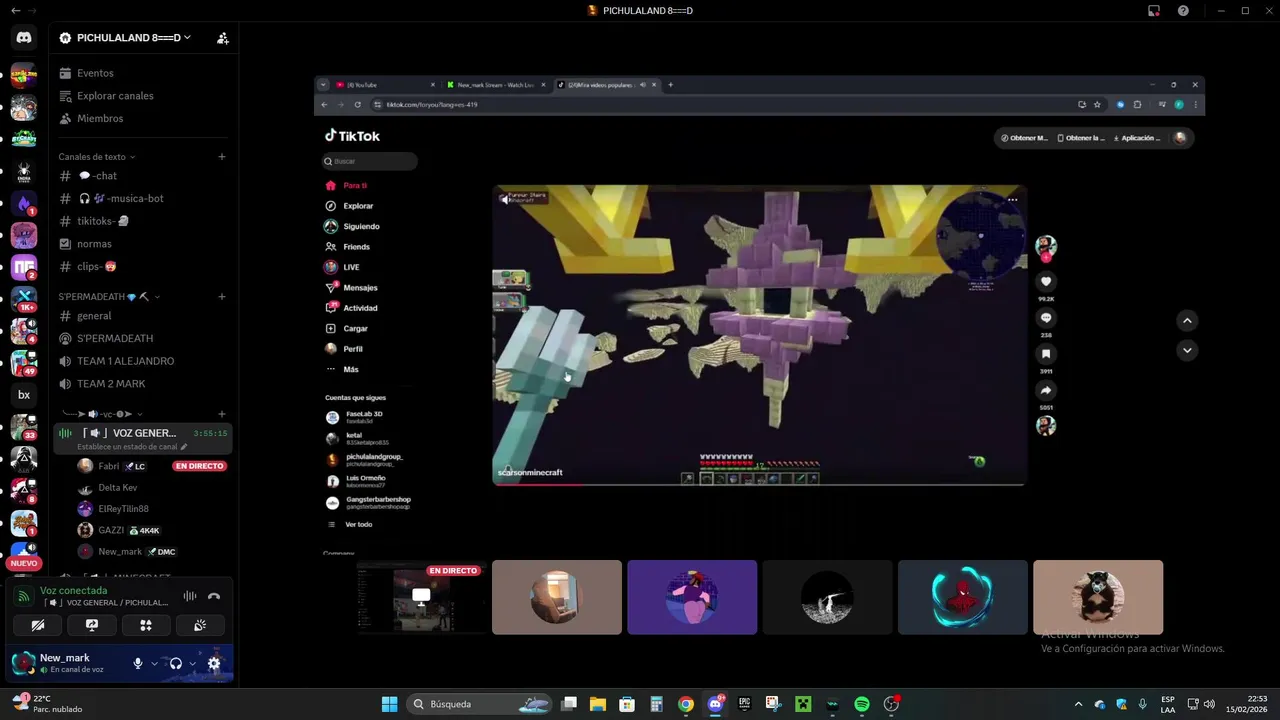Toggle the camera on
The image size is (1280, 720).
pos(38,625)
